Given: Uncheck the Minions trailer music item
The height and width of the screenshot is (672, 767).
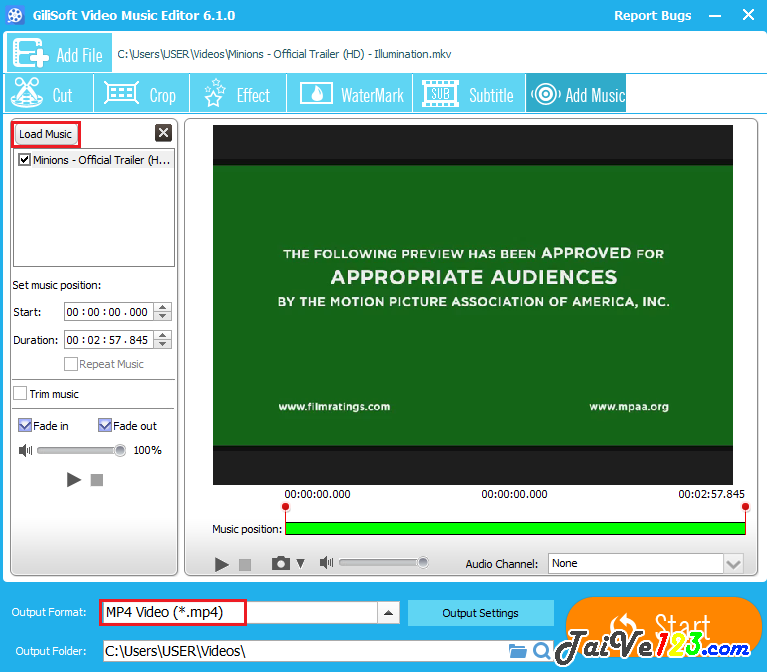Looking at the screenshot, I should [24, 160].
